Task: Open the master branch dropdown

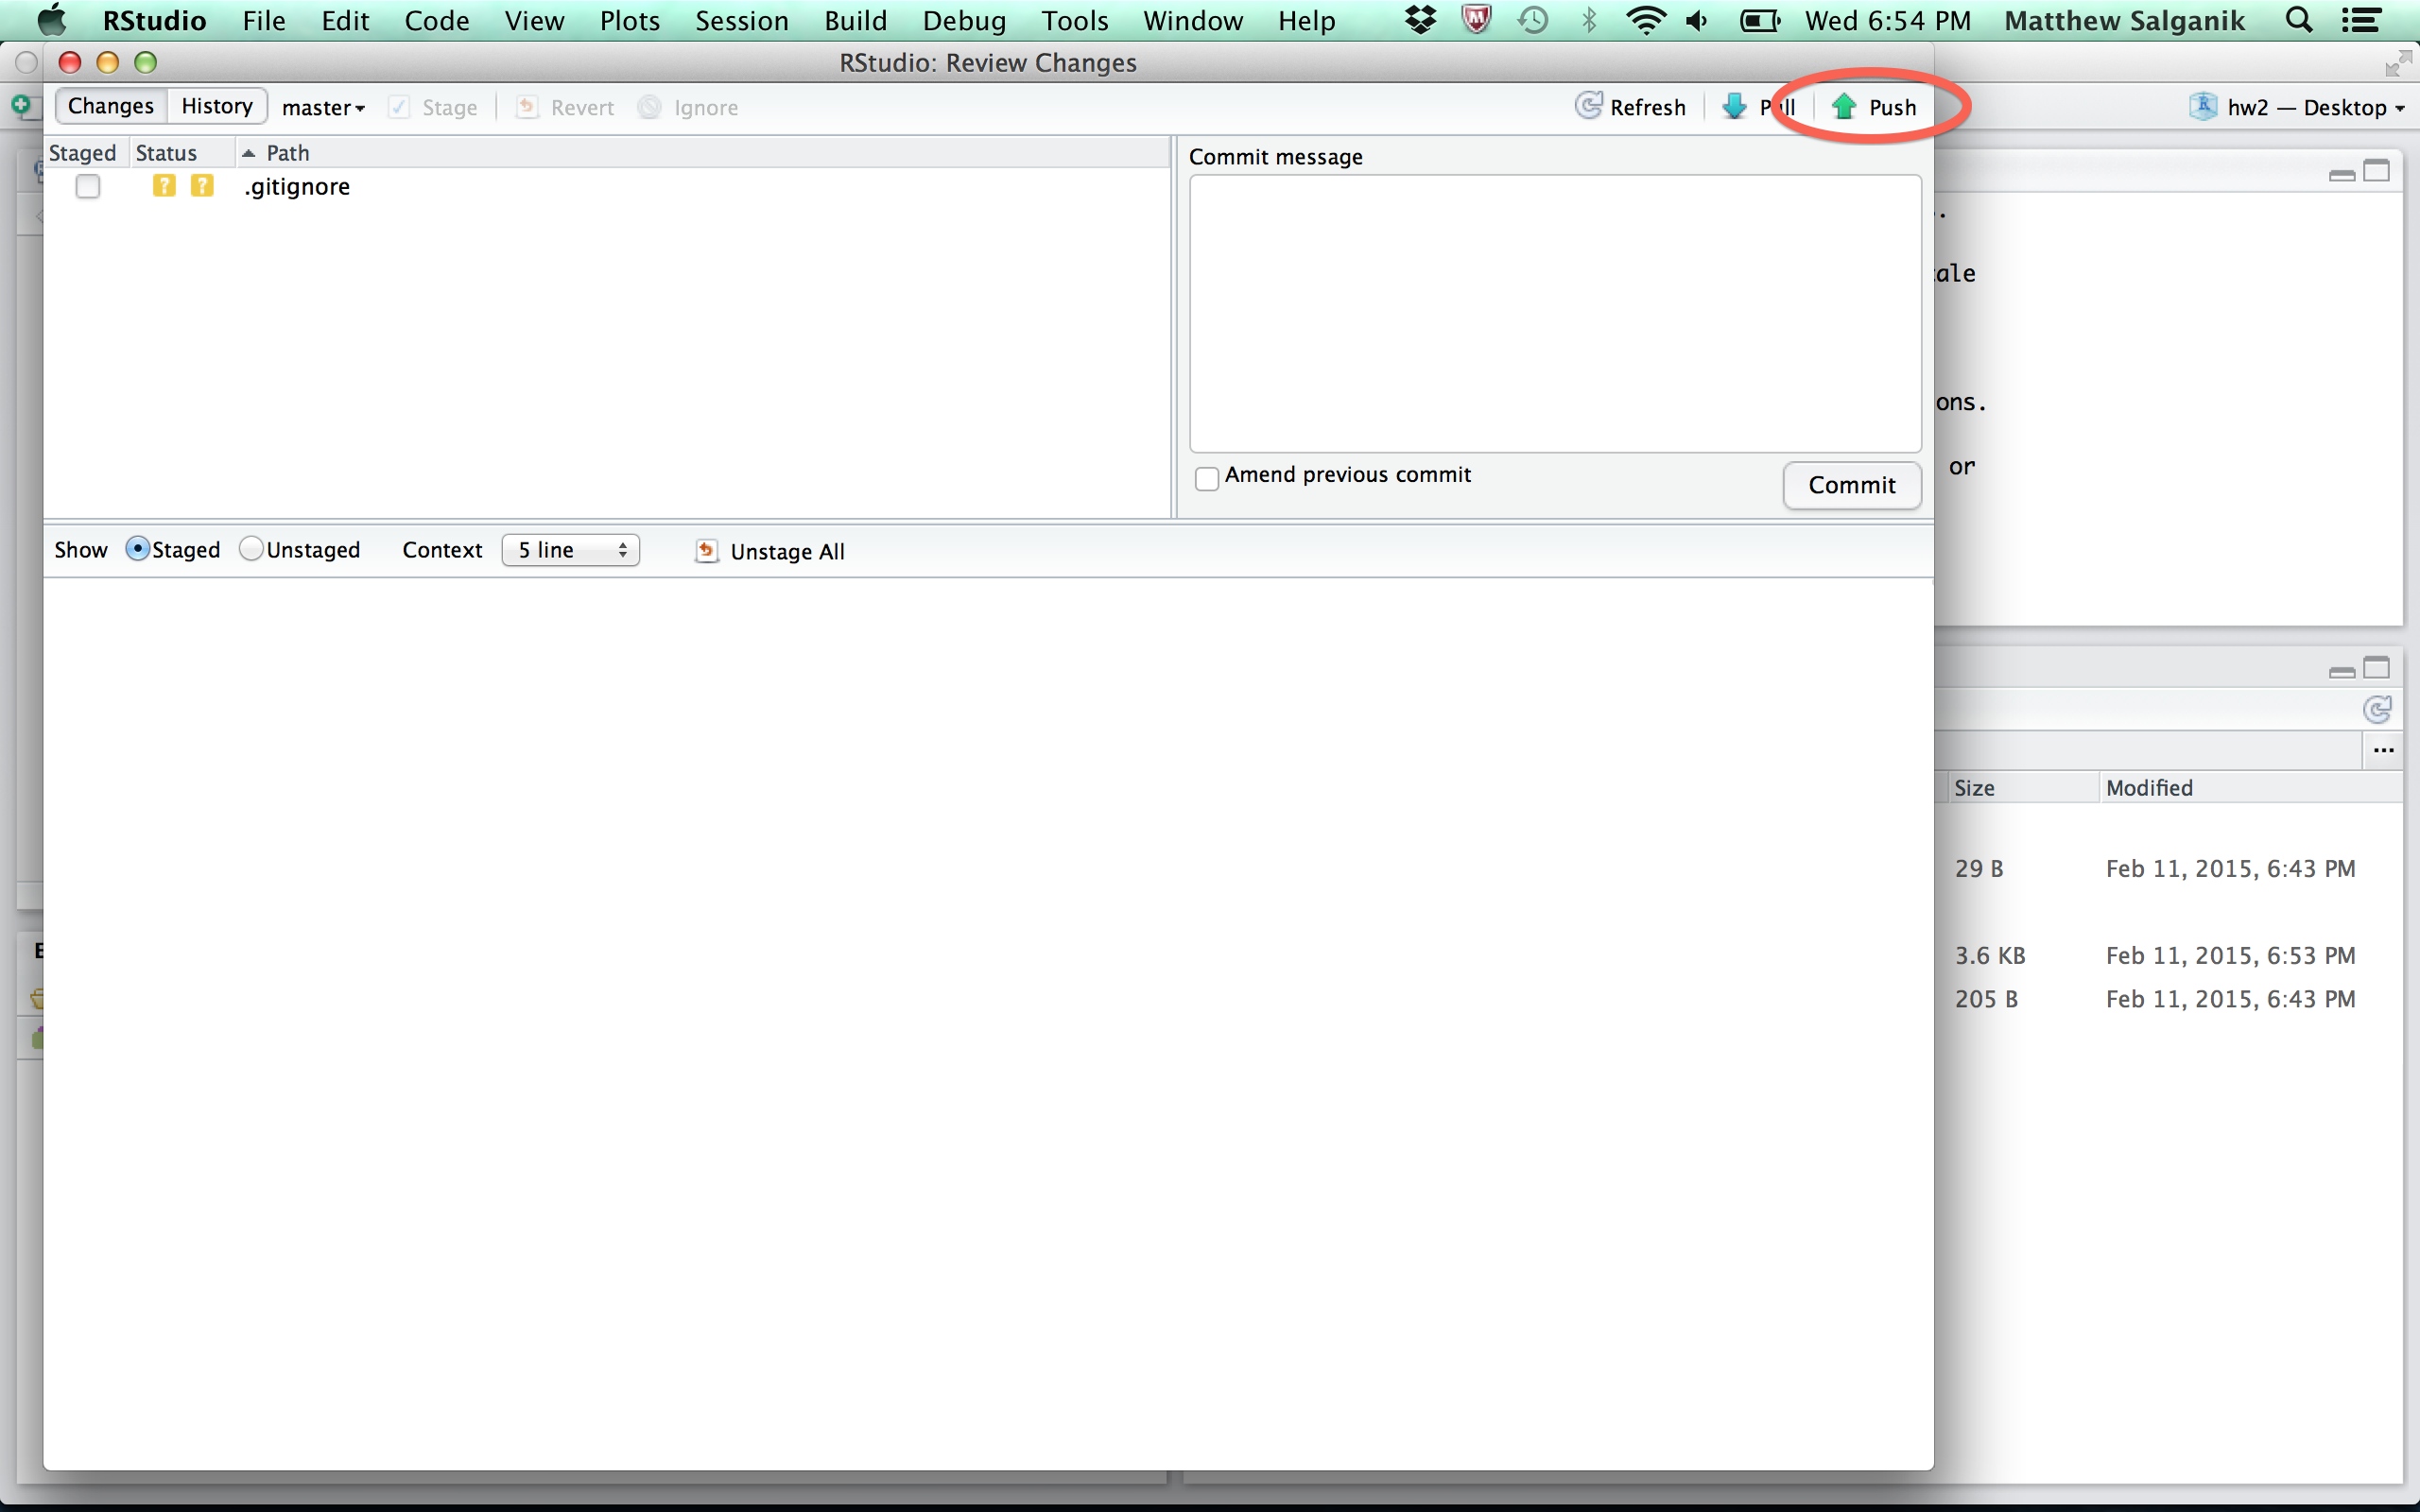Action: click(323, 108)
